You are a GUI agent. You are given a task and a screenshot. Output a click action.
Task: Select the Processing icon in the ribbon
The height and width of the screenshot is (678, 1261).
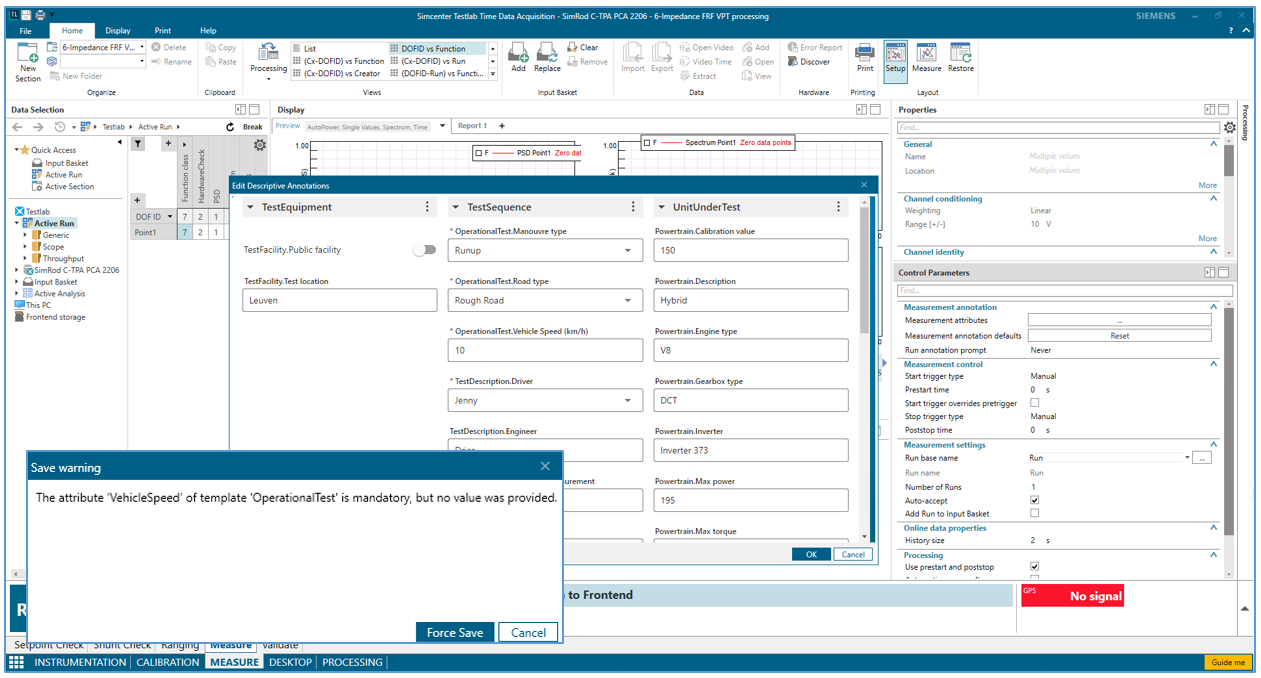[x=268, y=57]
